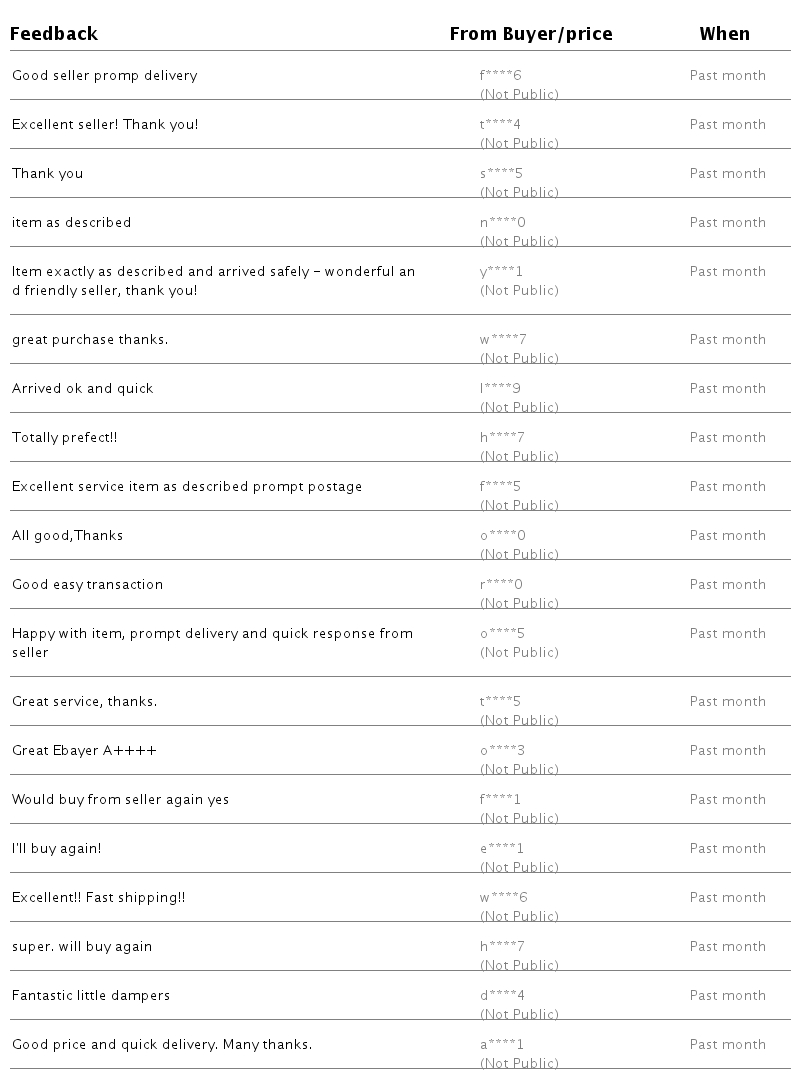Click the When column header

[724, 34]
